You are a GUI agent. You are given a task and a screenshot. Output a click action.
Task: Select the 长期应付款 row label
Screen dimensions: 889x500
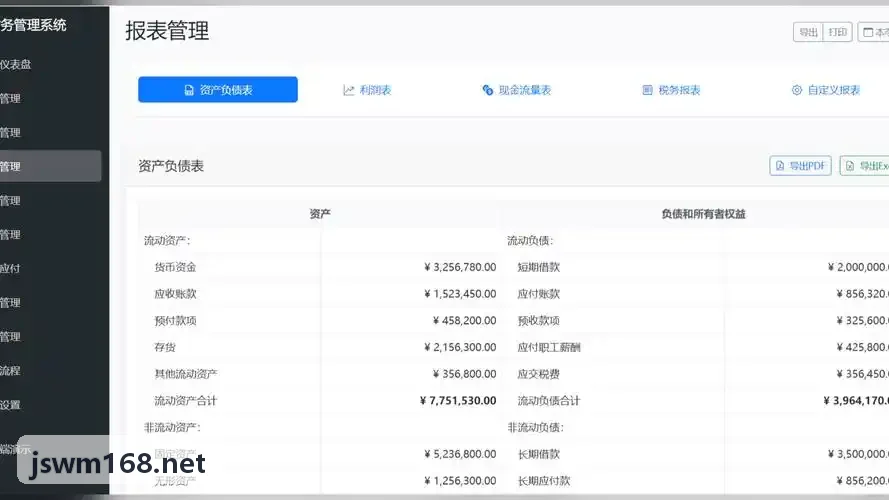click(544, 480)
